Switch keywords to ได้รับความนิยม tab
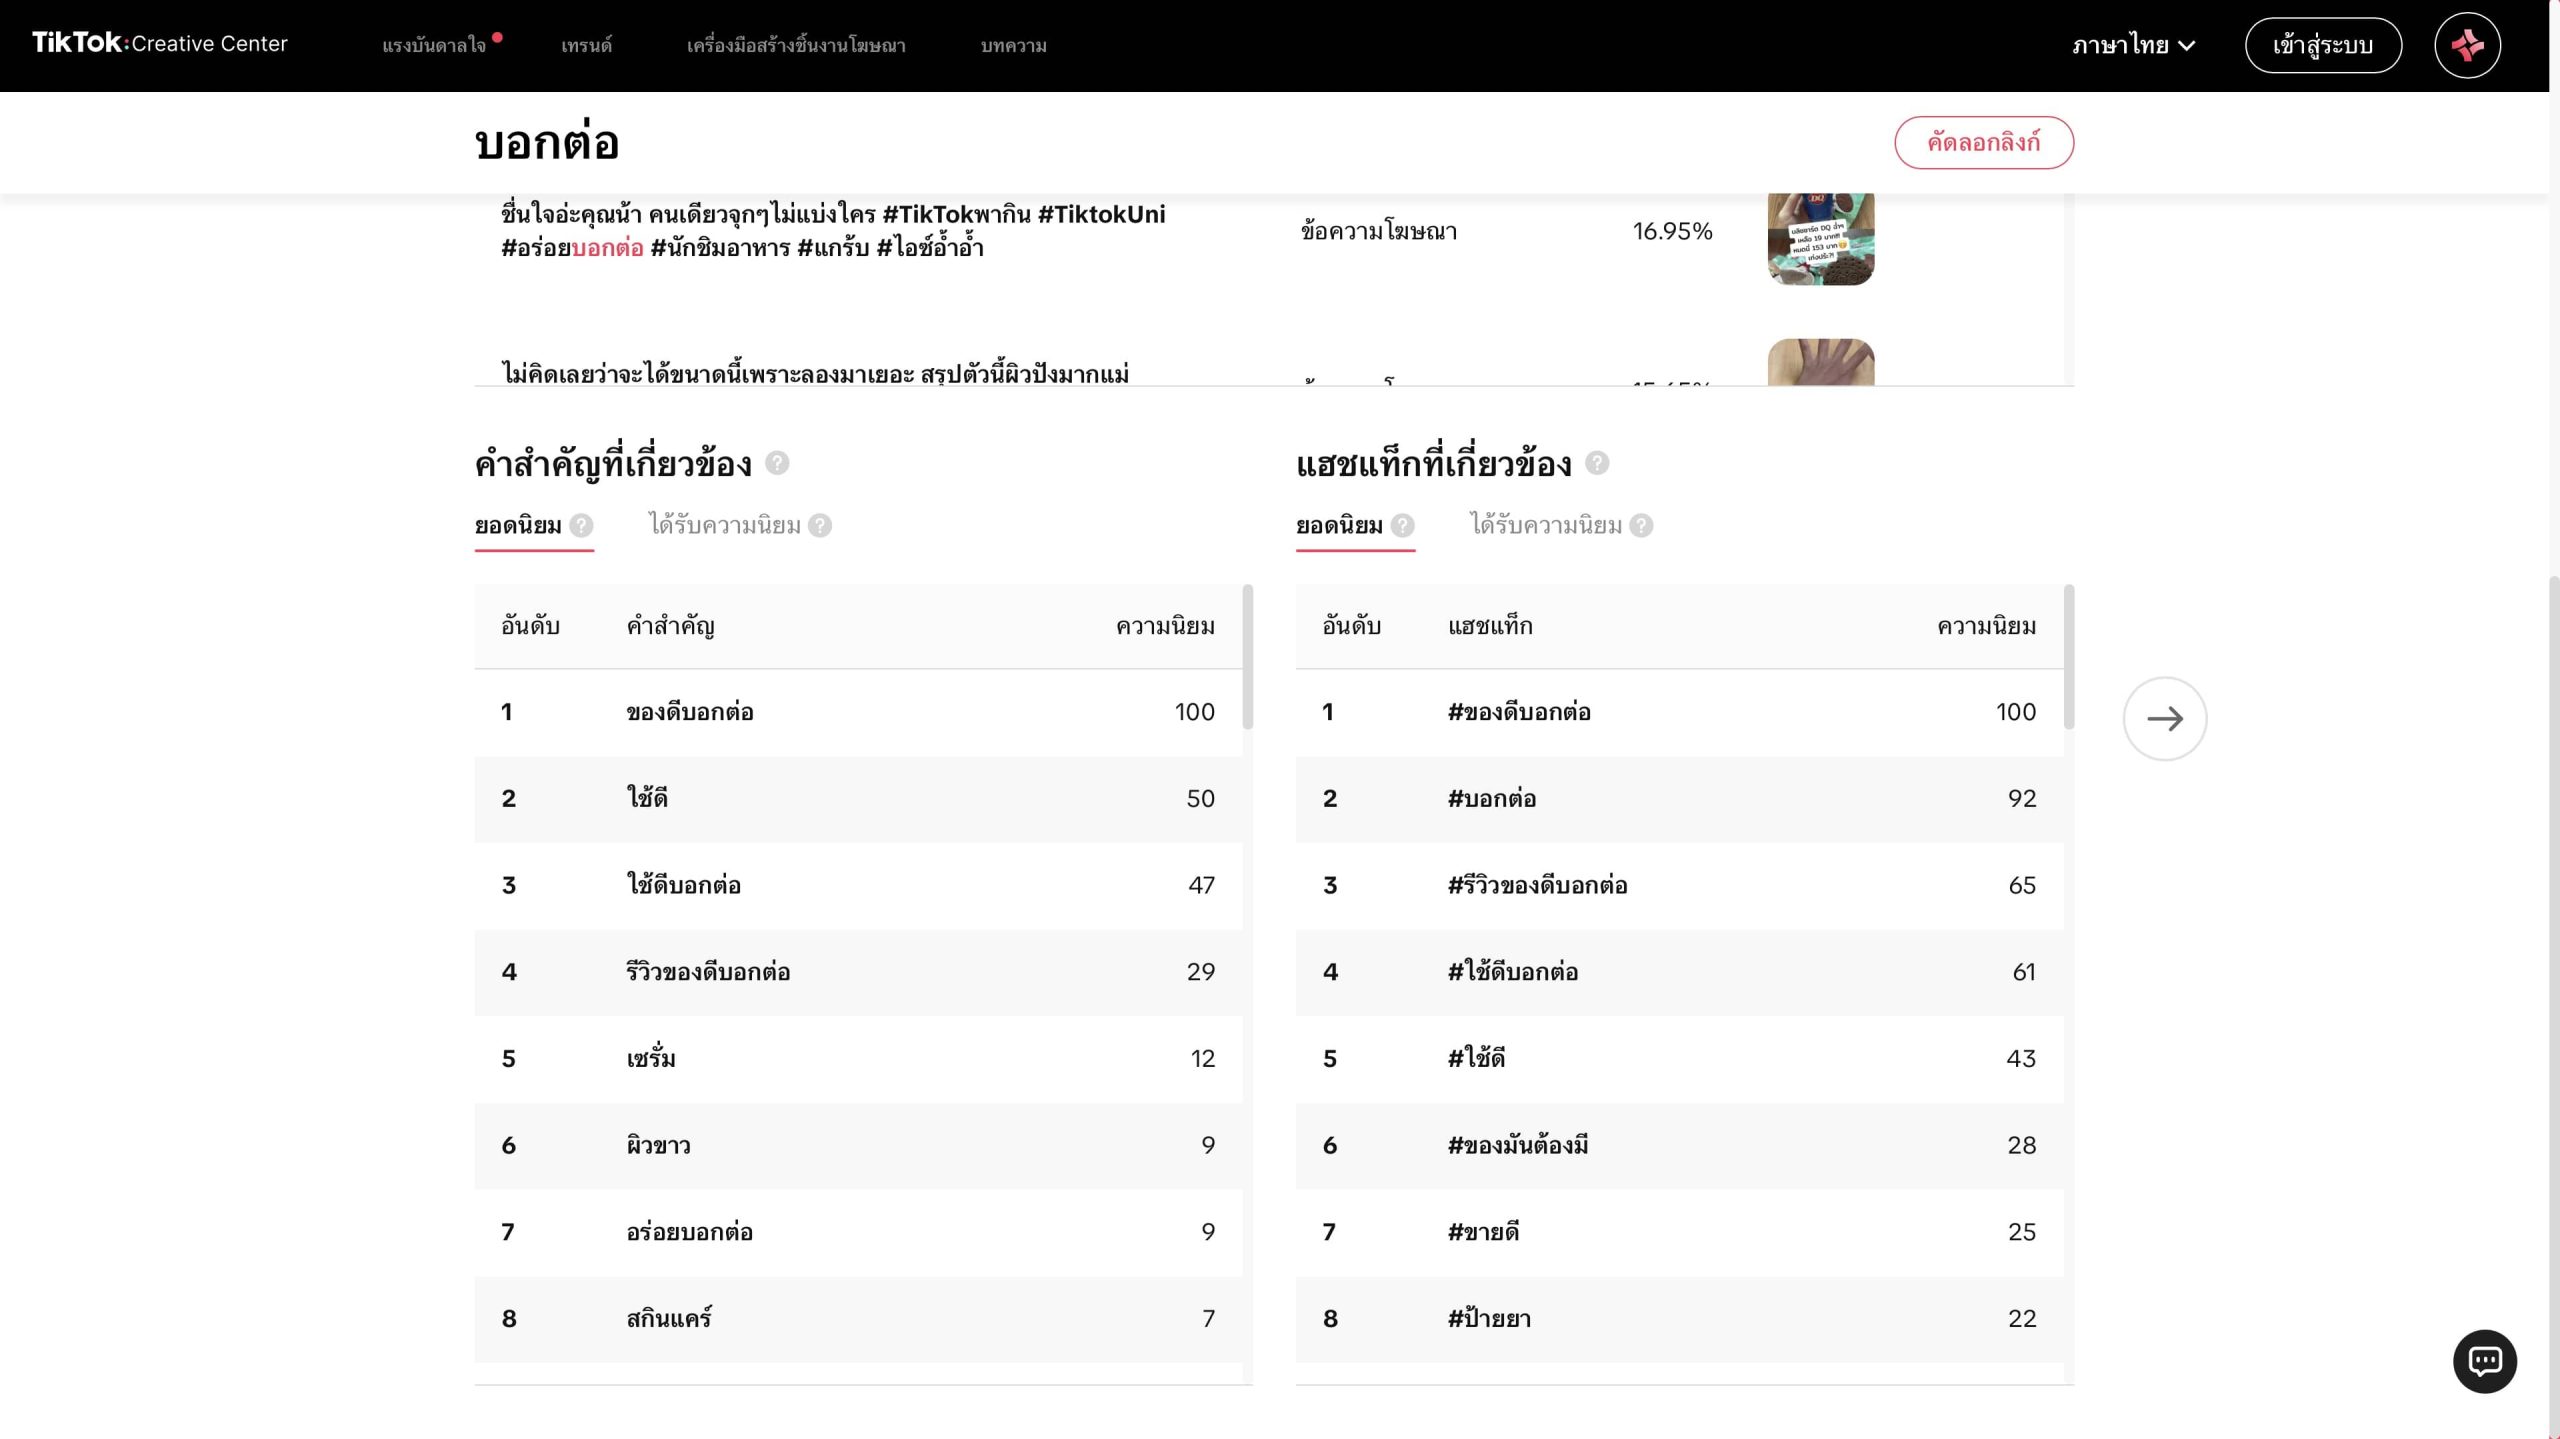Screen dimensions: 2560x1439 tap(725, 526)
